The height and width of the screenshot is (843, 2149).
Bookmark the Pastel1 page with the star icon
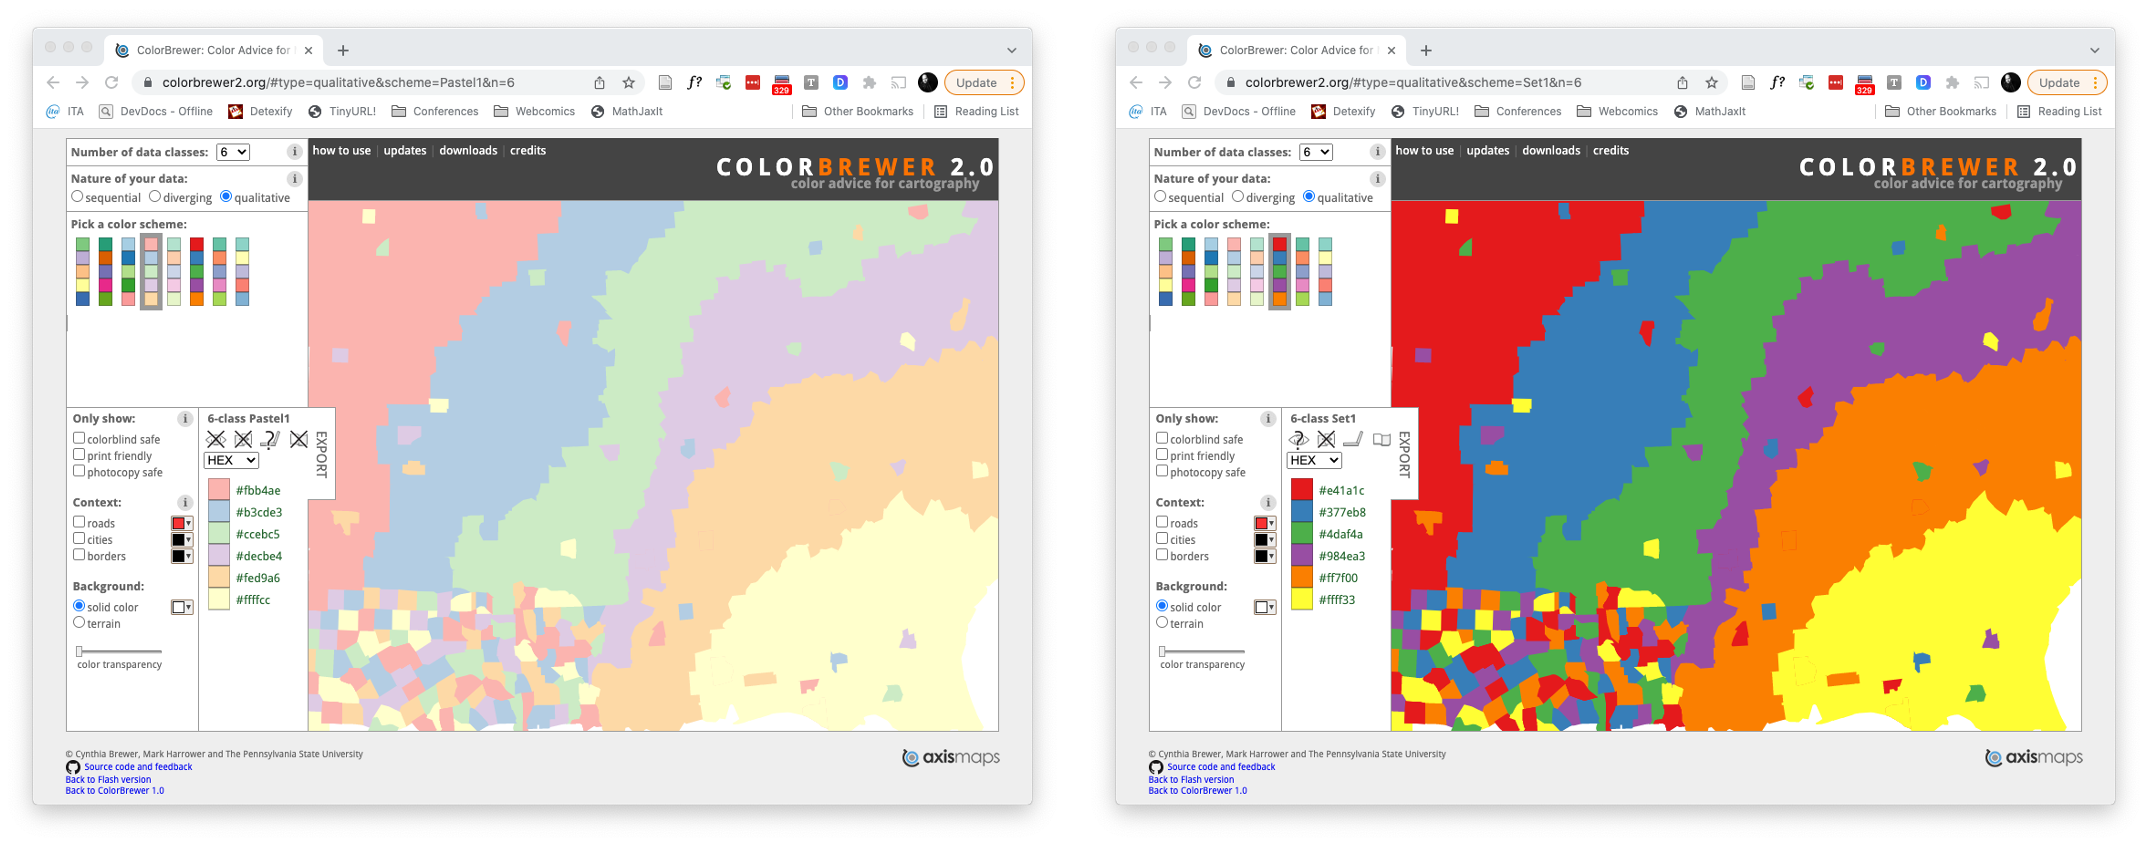tap(628, 83)
